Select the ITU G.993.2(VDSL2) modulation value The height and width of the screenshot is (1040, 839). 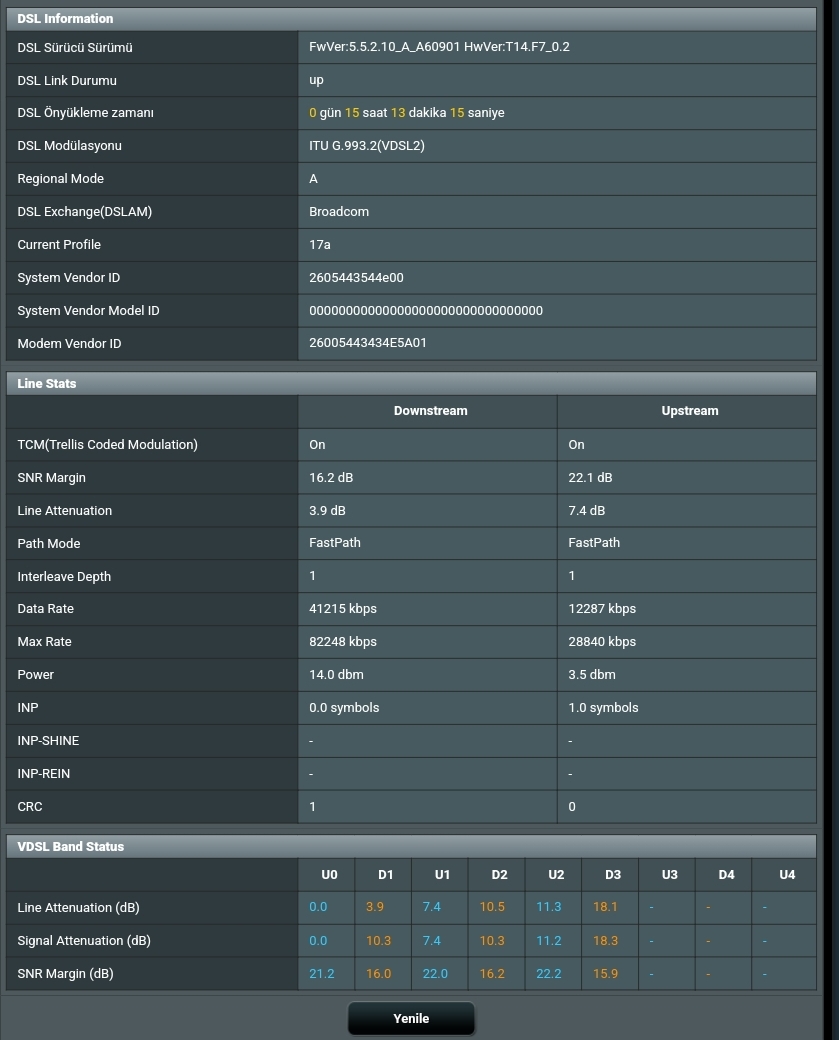[x=367, y=146]
